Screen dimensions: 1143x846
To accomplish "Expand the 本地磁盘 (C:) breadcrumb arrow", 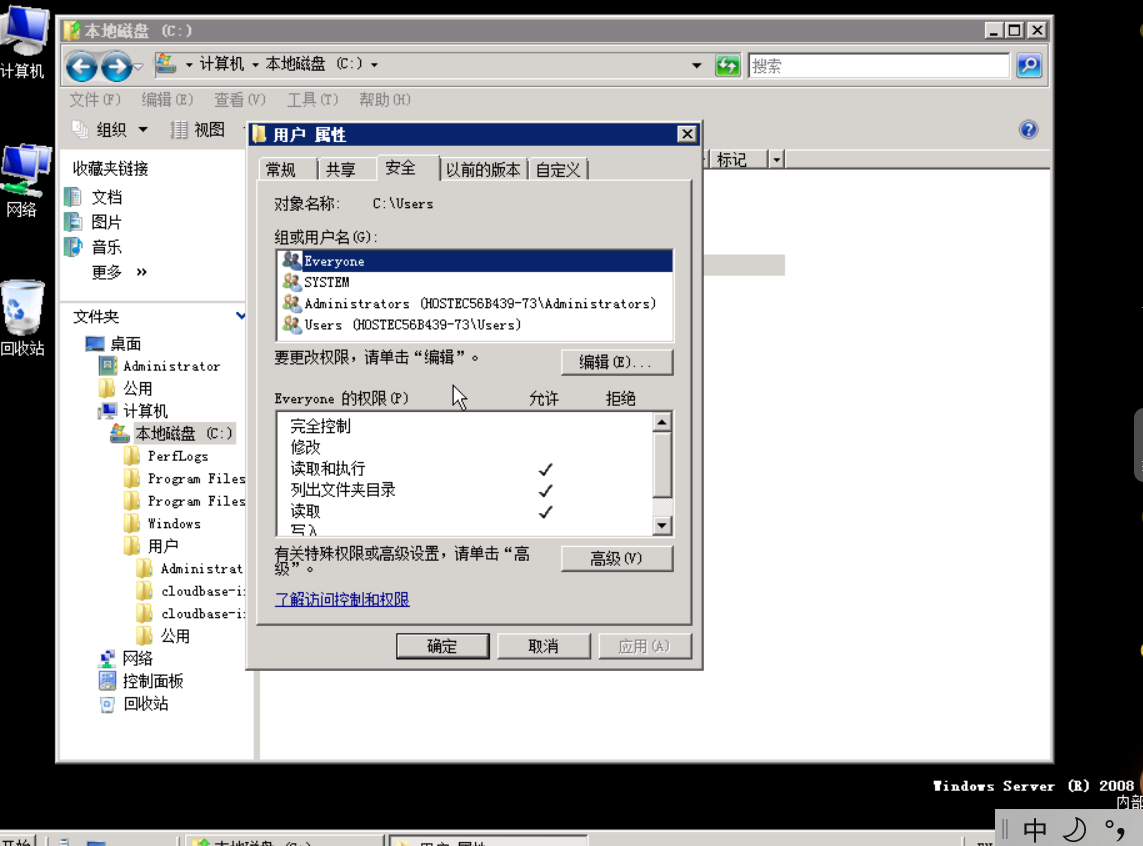I will coord(374,65).
